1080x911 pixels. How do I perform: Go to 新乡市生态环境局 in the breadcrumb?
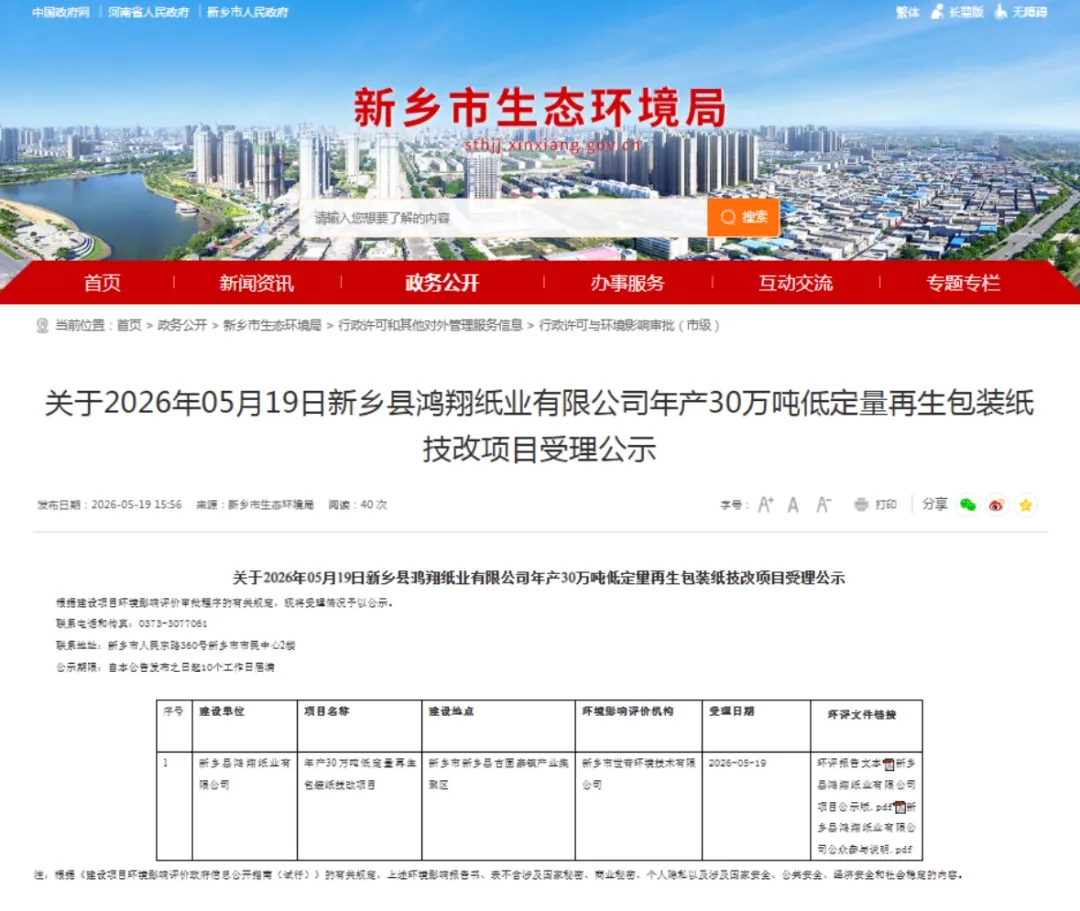coord(272,325)
